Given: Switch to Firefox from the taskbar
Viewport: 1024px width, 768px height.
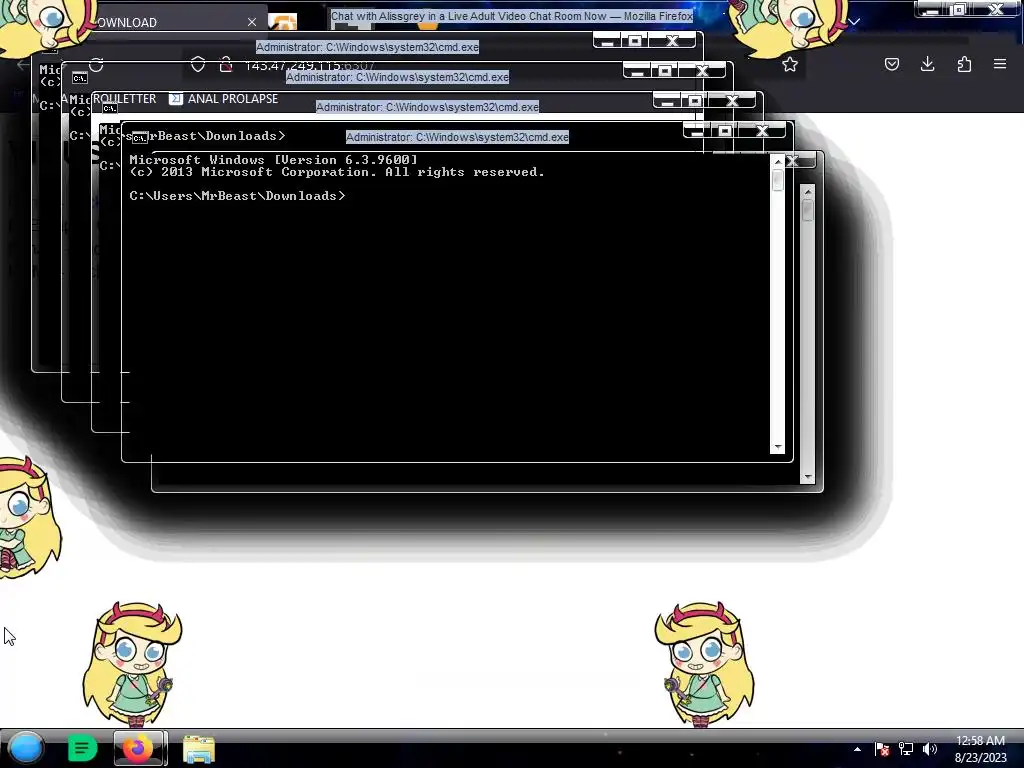Looking at the screenshot, I should pos(139,748).
